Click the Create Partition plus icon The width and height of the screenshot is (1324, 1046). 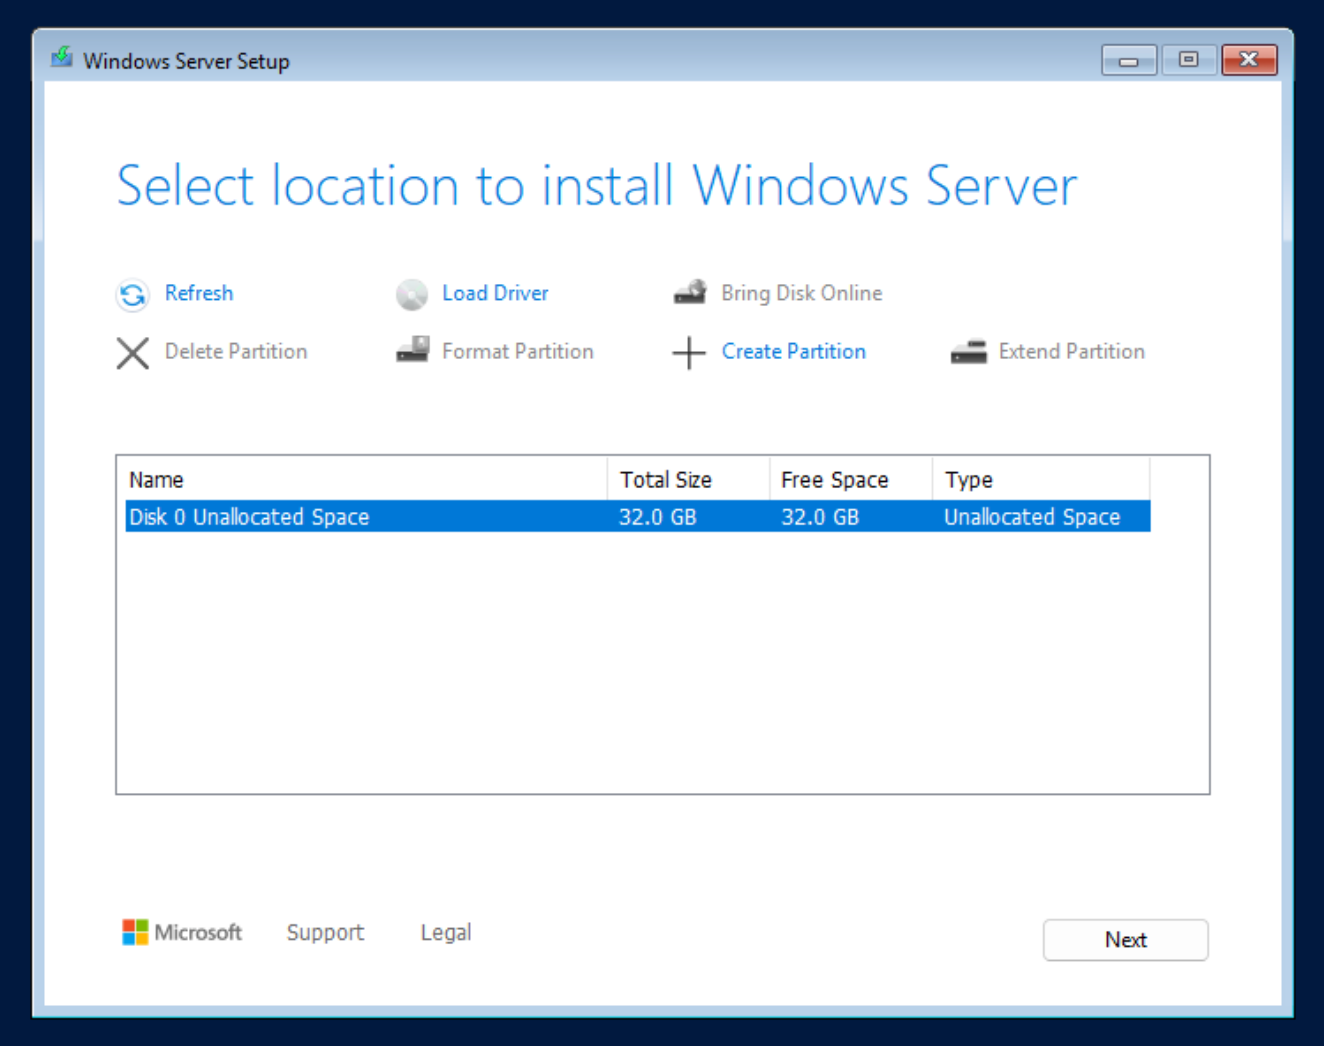coord(689,353)
